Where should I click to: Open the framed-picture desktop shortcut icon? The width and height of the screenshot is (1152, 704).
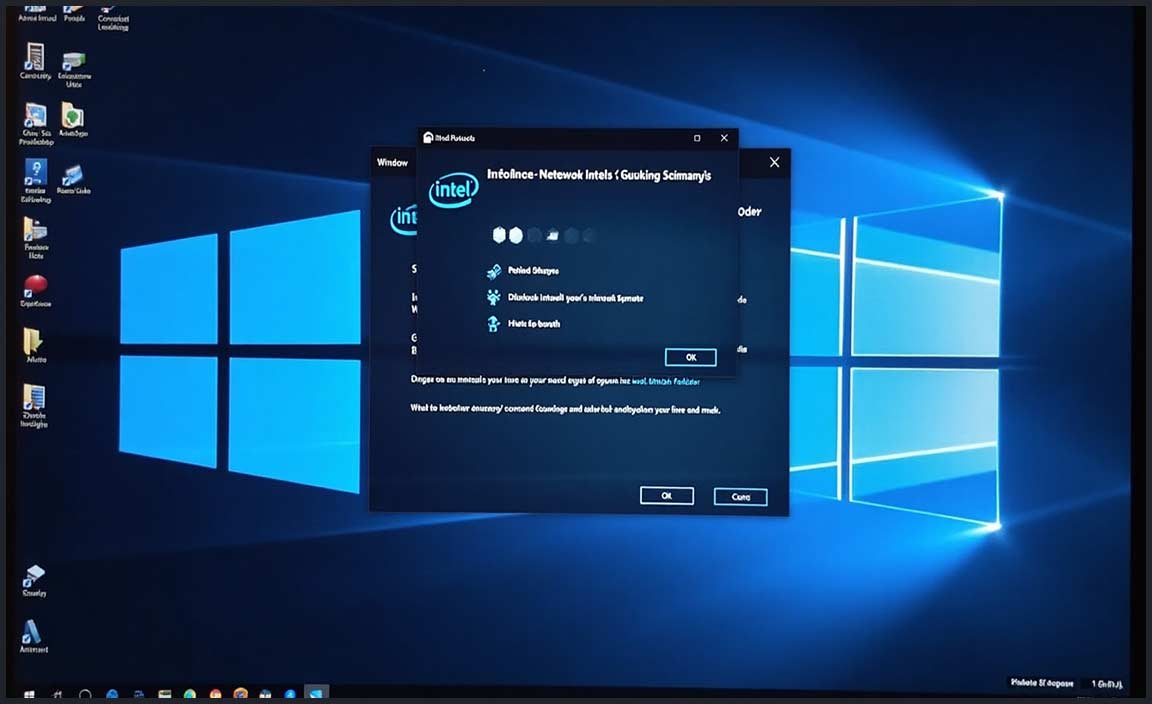pyautogui.click(x=35, y=116)
